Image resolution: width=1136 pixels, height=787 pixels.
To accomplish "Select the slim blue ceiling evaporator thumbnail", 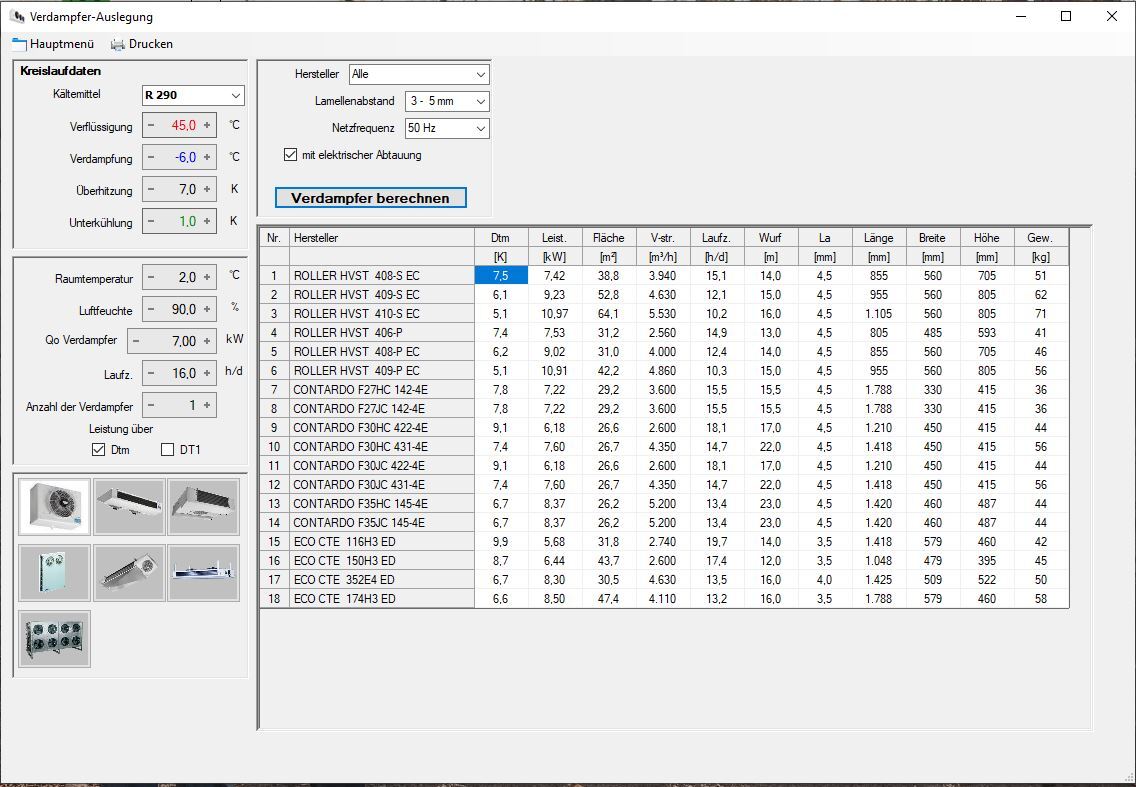I will pyautogui.click(x=204, y=572).
